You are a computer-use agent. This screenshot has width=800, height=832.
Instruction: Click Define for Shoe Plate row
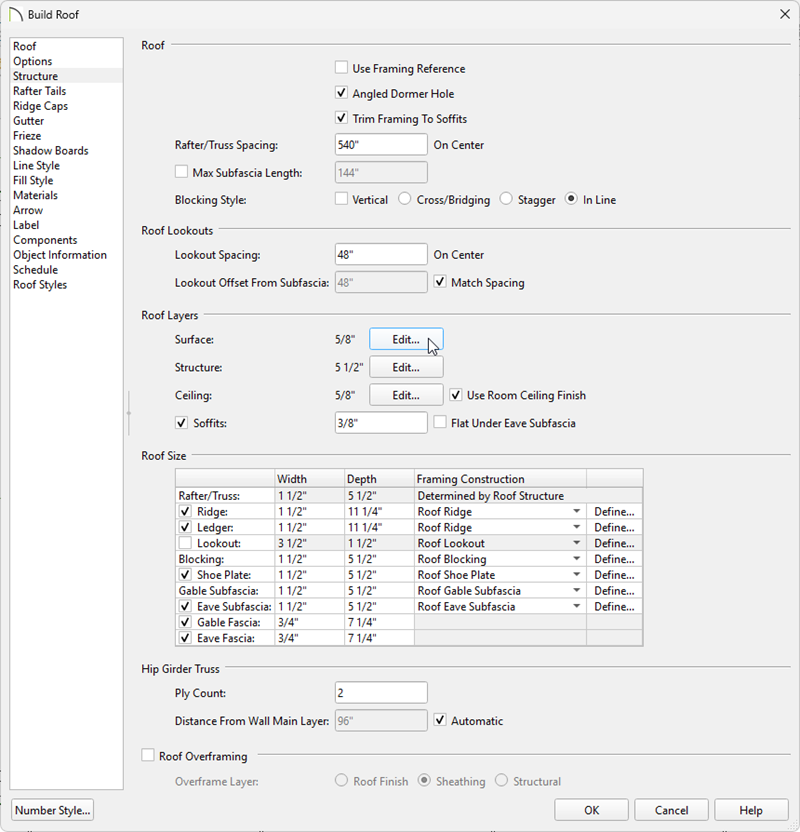tap(614, 575)
